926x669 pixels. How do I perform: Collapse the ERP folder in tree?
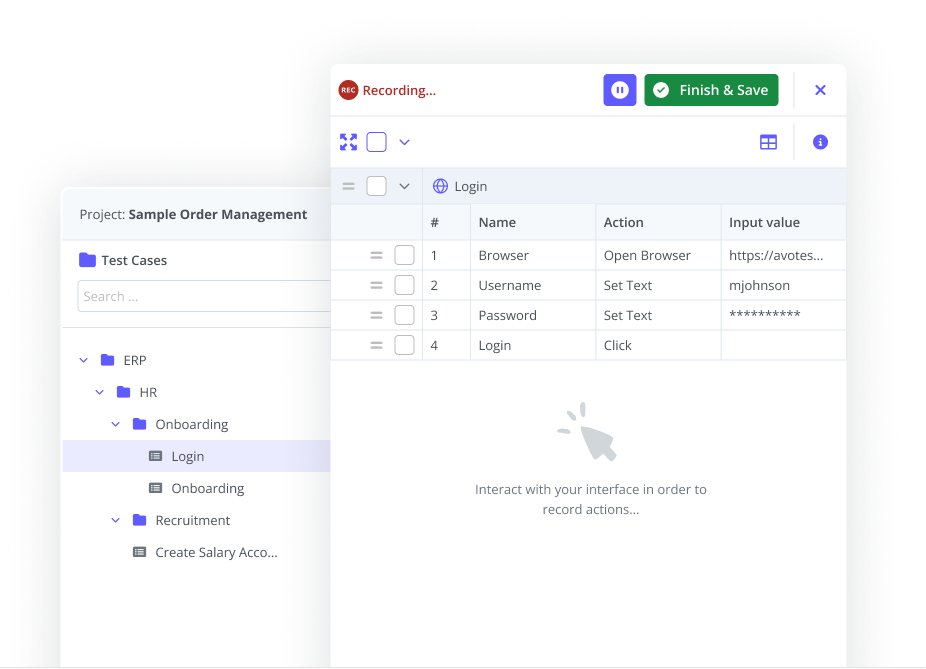point(84,360)
